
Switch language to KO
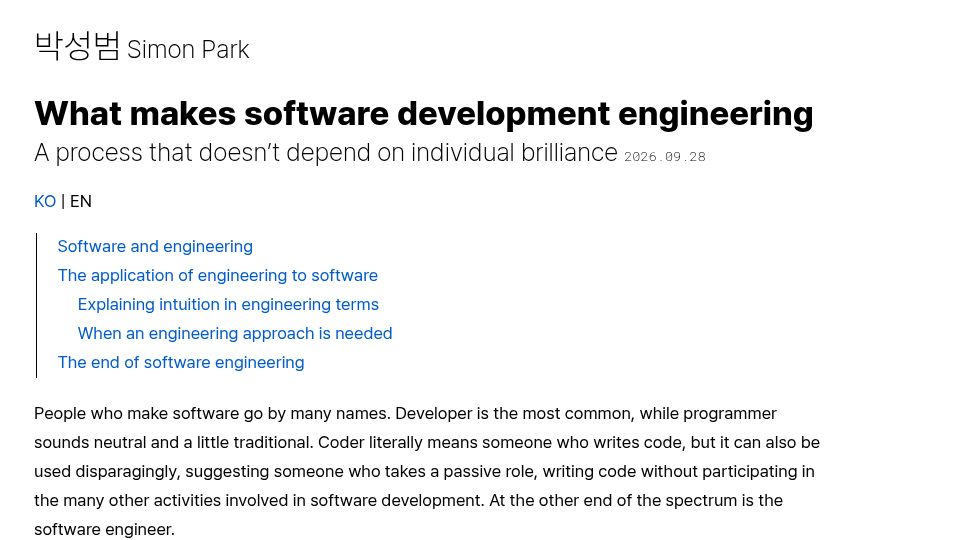tap(45, 201)
